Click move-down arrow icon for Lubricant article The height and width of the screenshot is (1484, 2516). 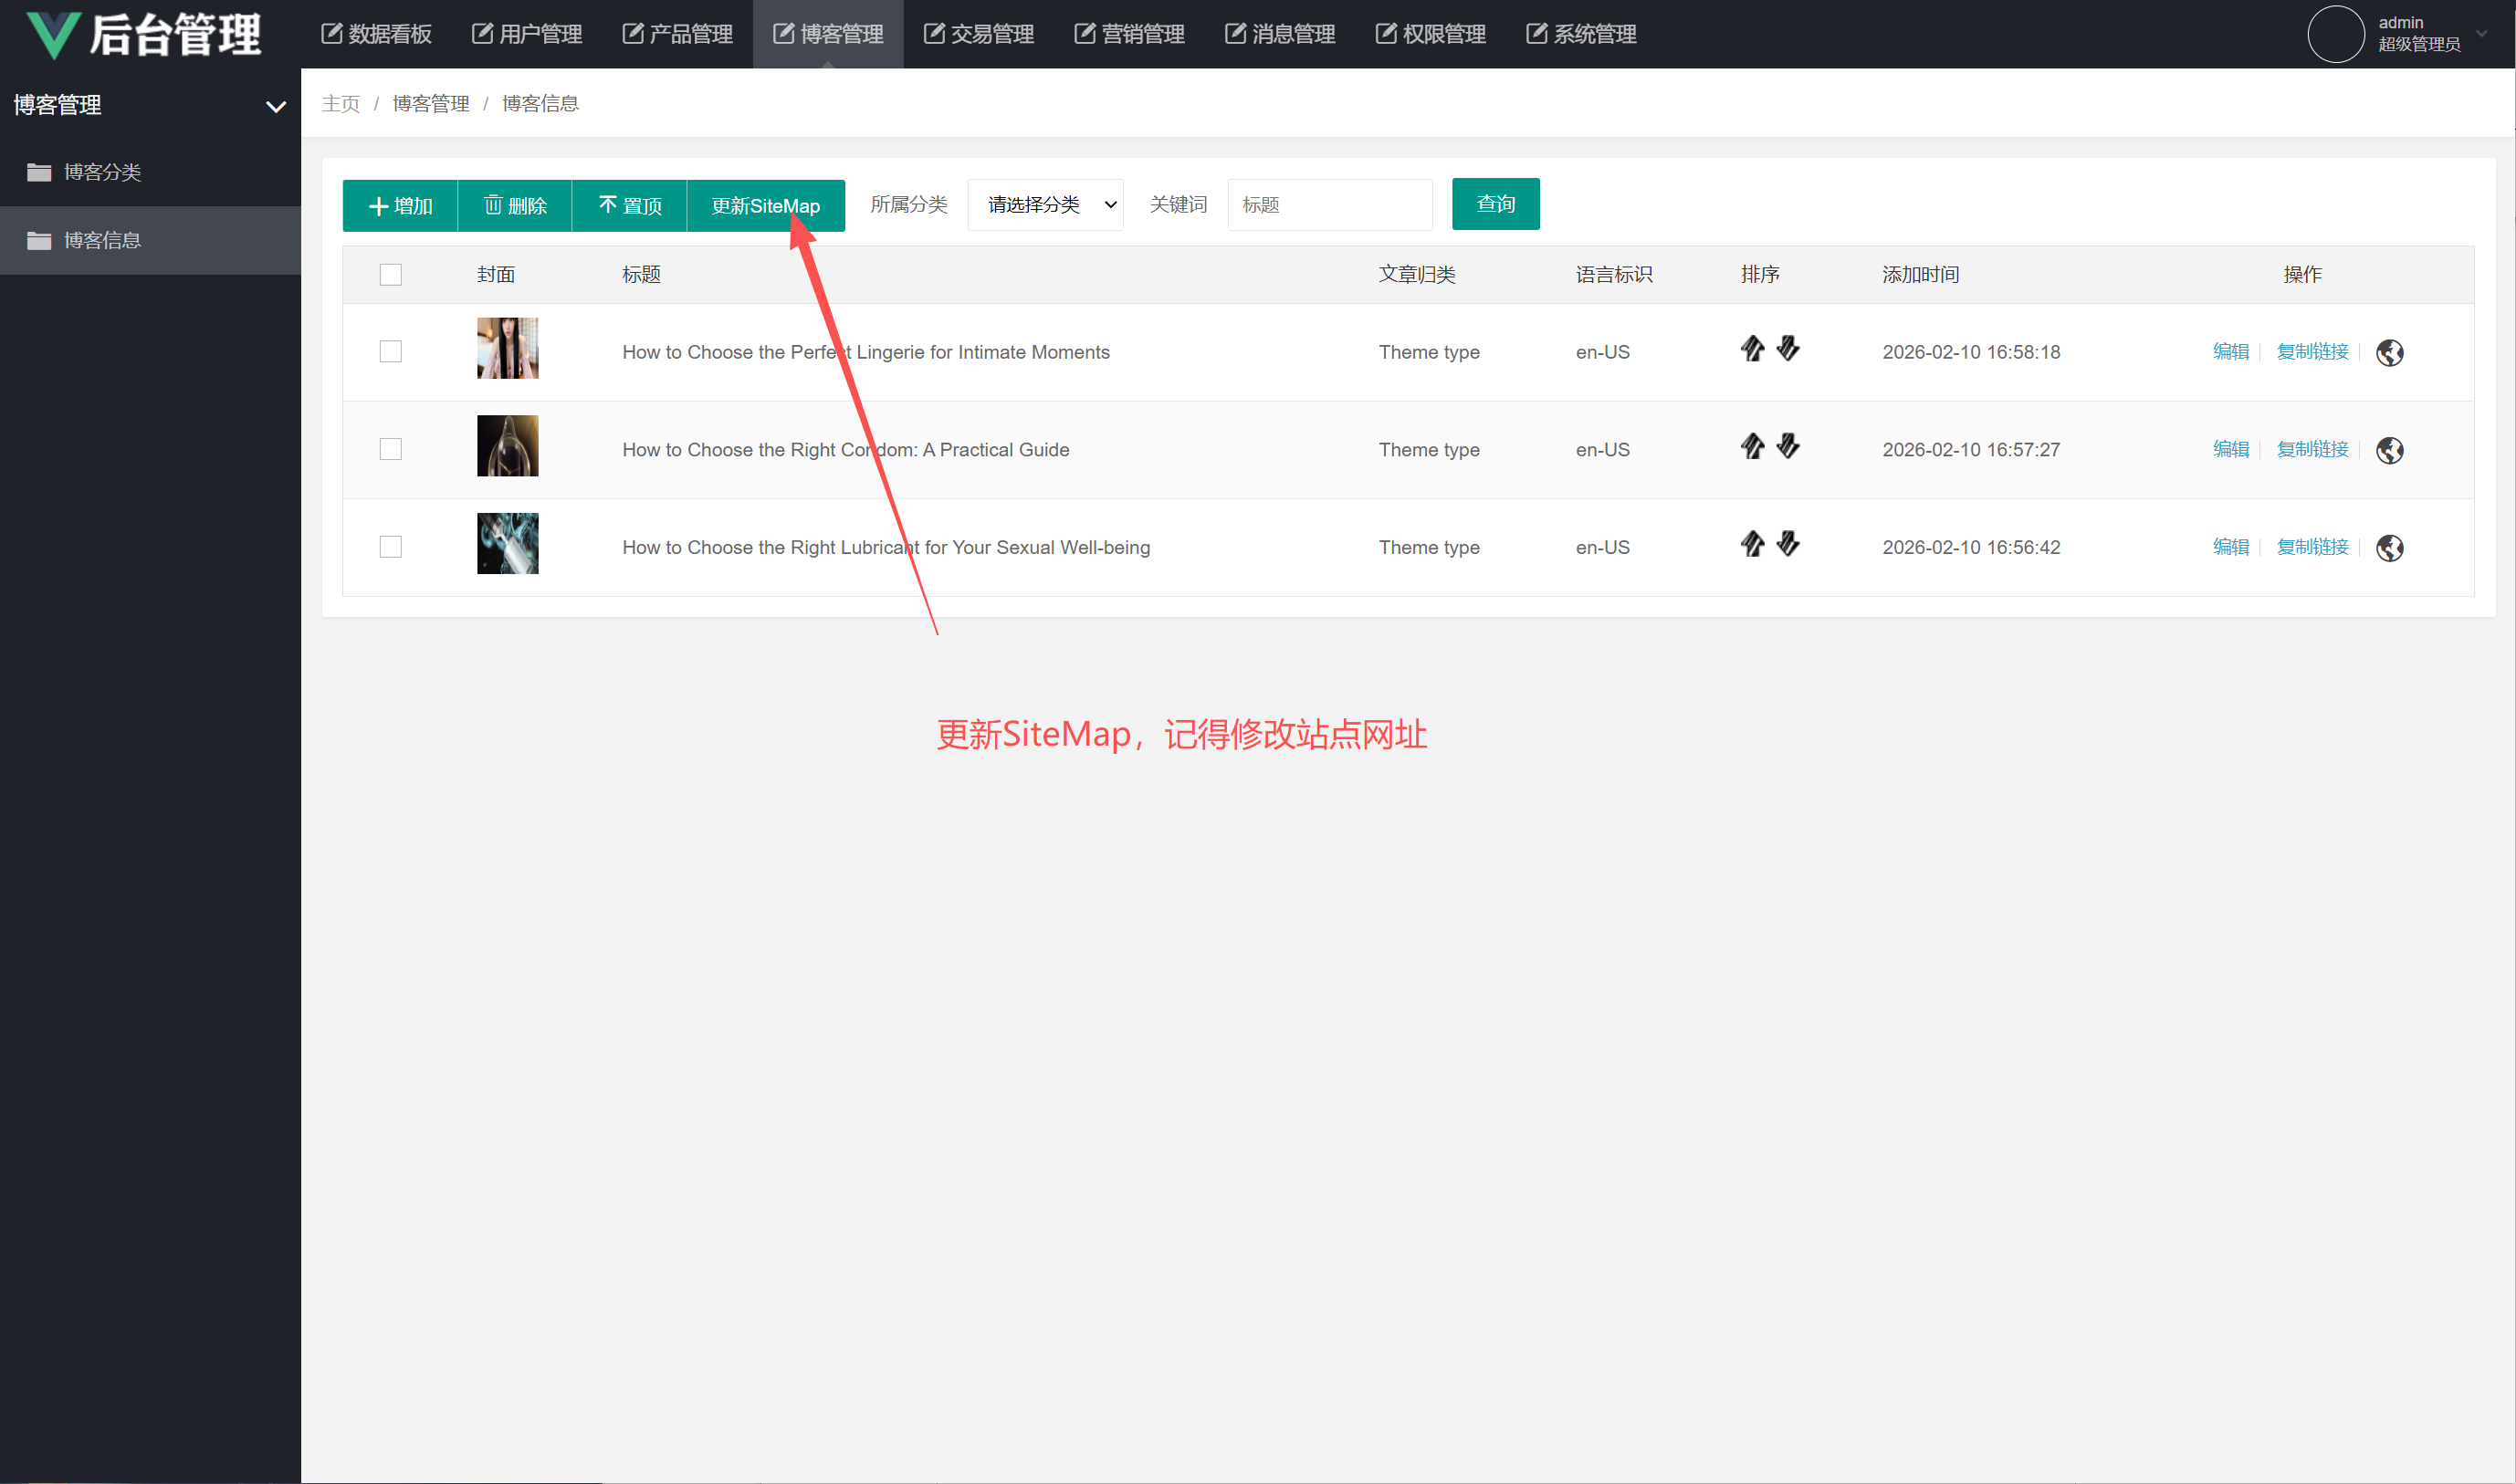tap(1788, 544)
